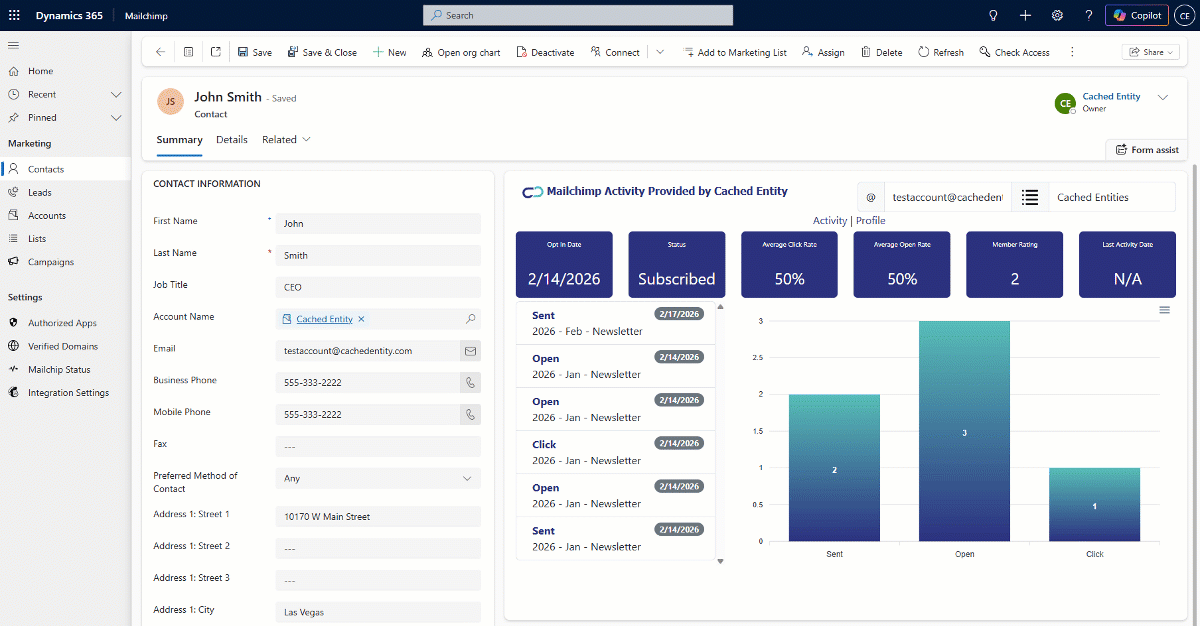Select the Click activity list entry
This screenshot has width=1200, height=626.
point(616,452)
